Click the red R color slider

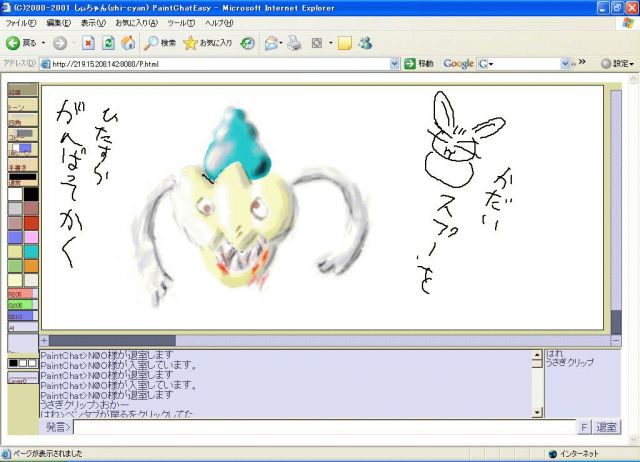[23, 293]
